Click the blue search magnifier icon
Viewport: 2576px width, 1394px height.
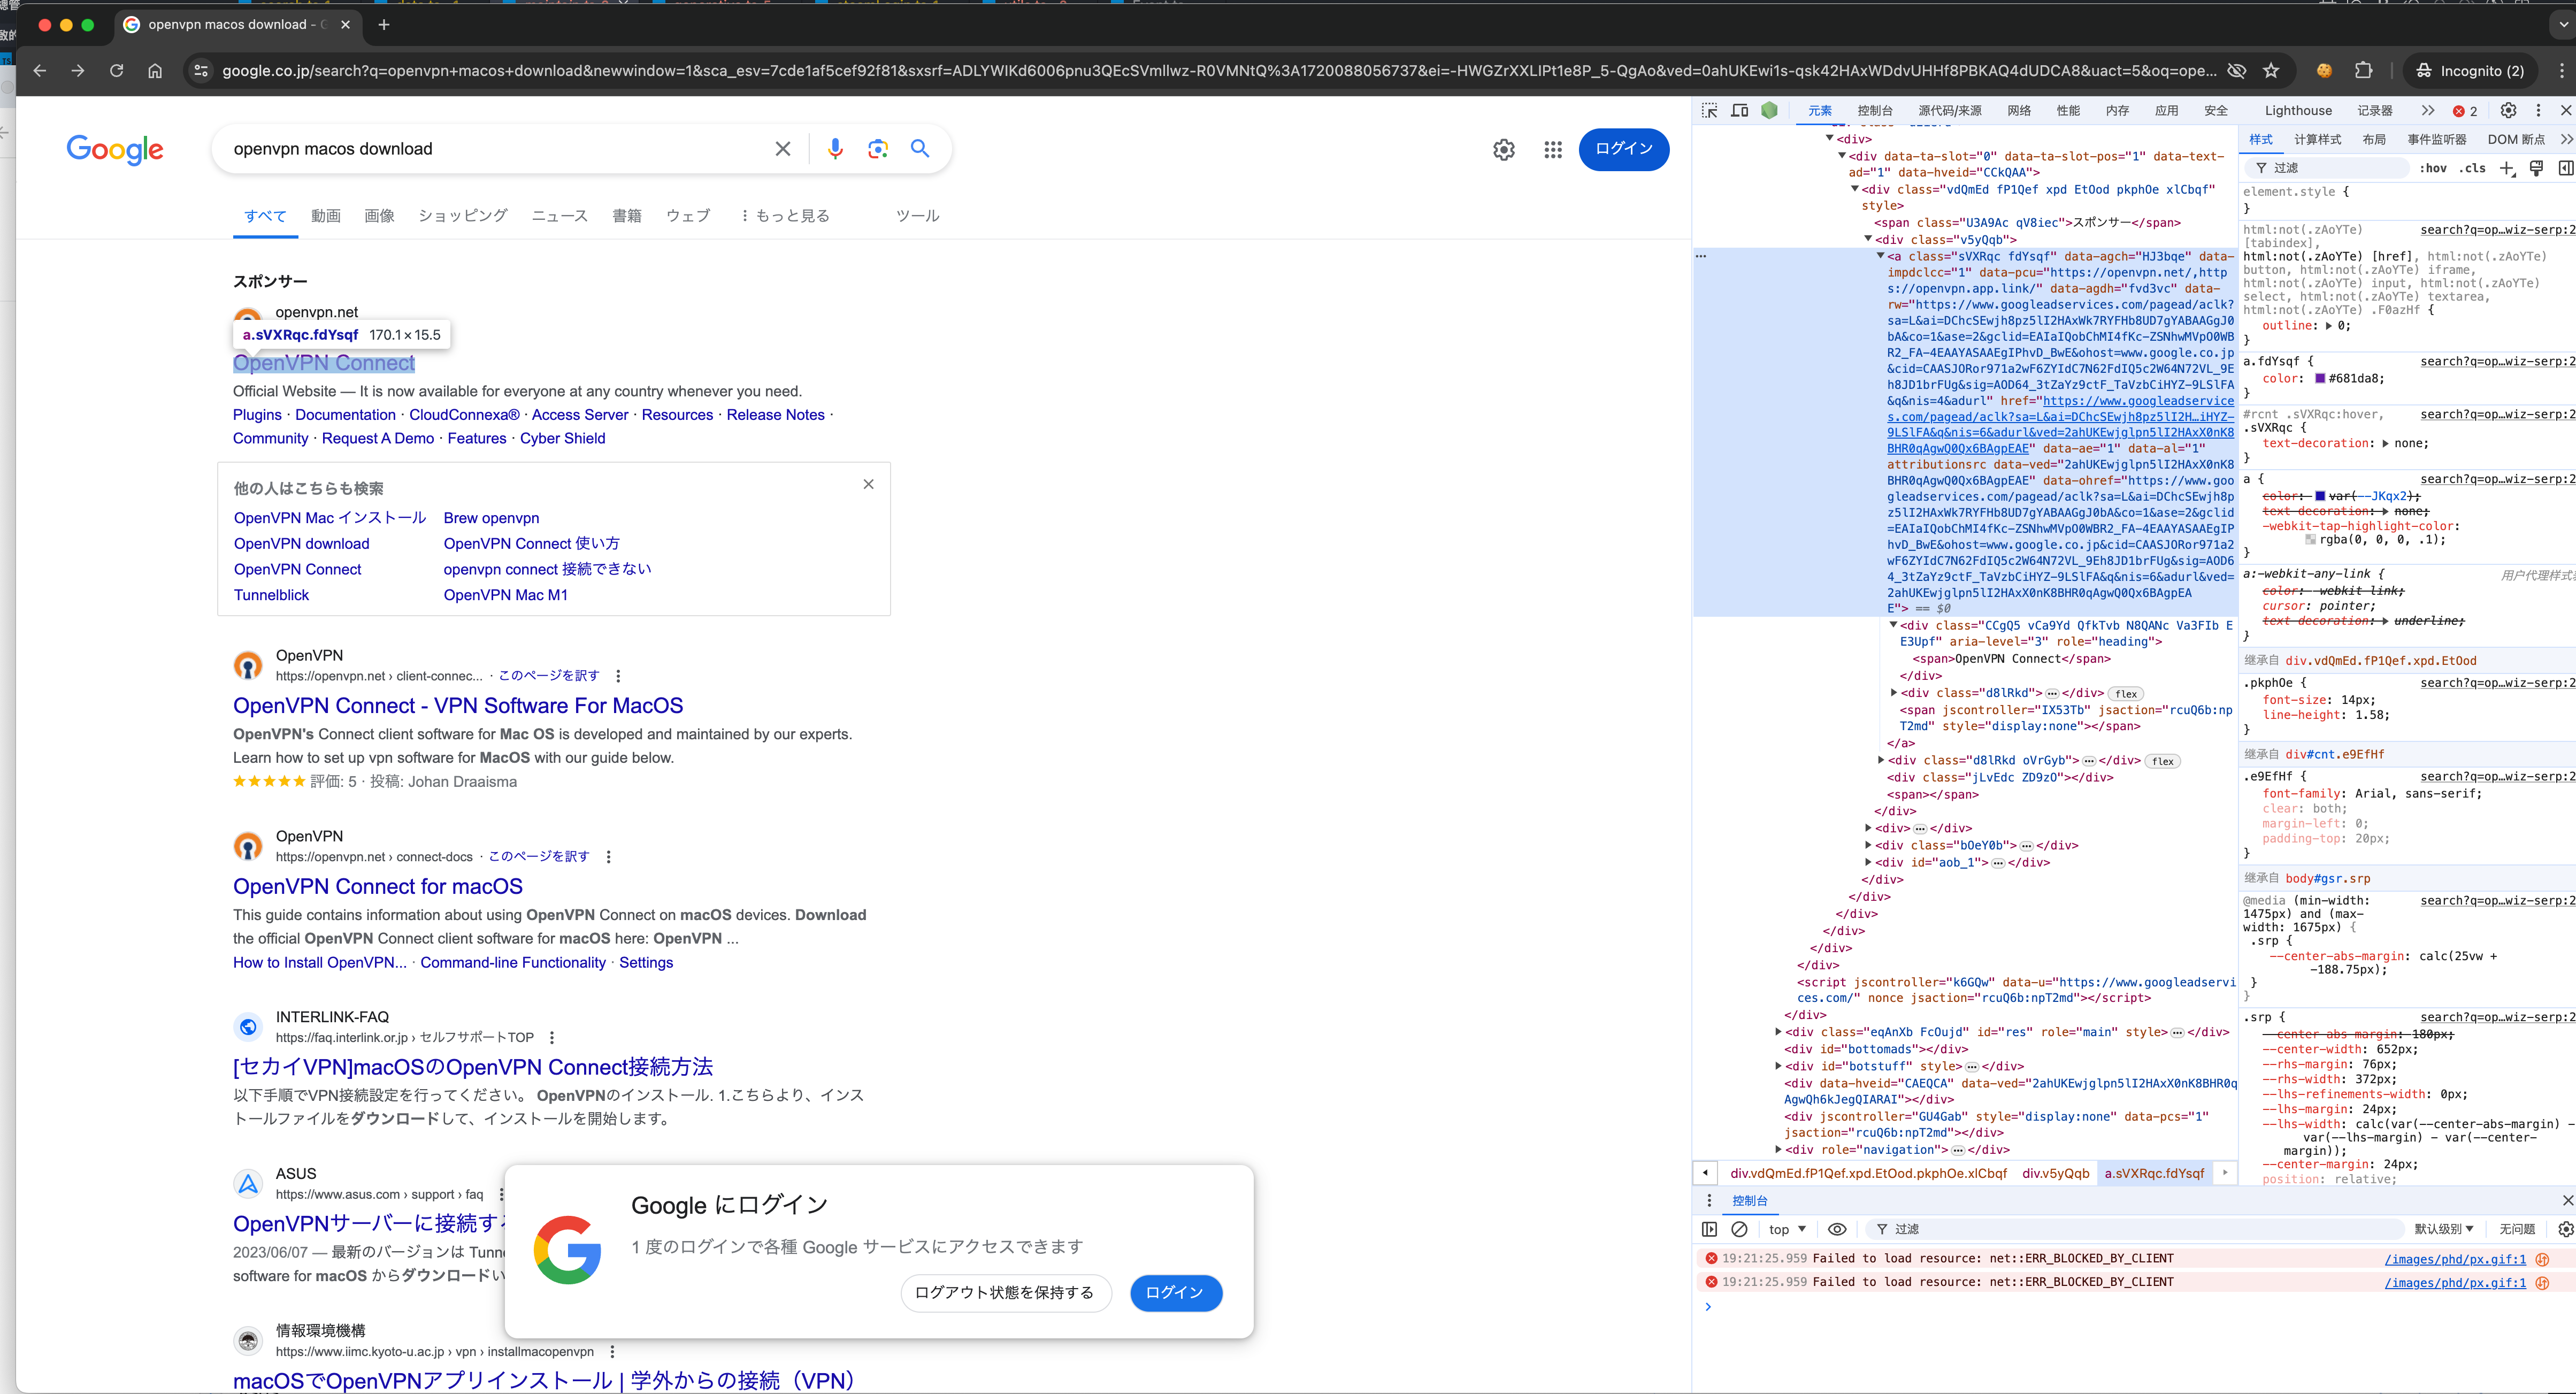(x=920, y=148)
